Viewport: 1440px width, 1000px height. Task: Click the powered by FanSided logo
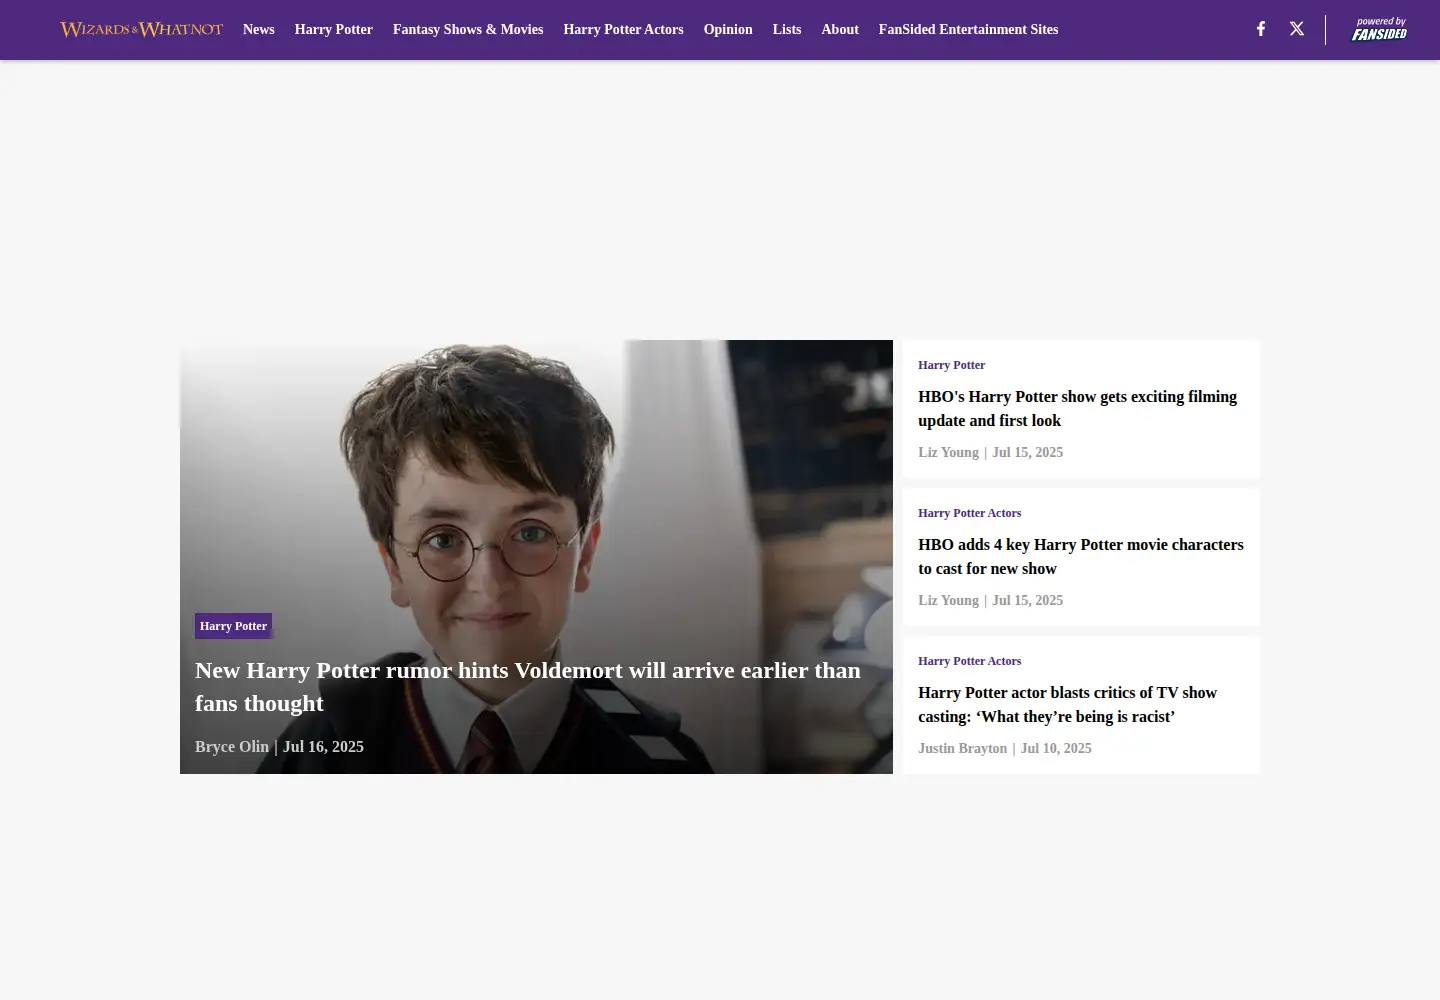tap(1379, 29)
